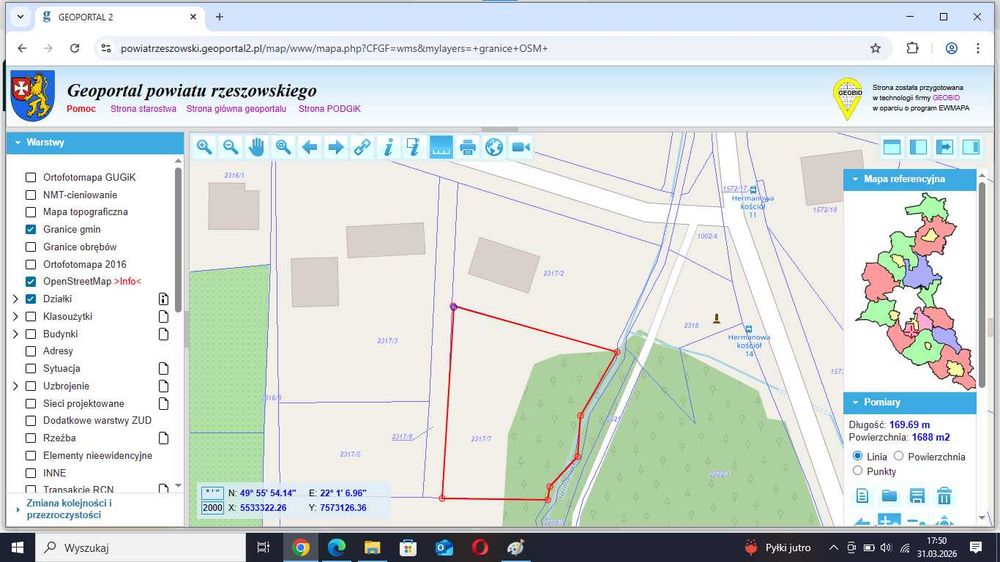Click the chain link map URL tool
The height and width of the screenshot is (562, 1000).
pos(362,147)
